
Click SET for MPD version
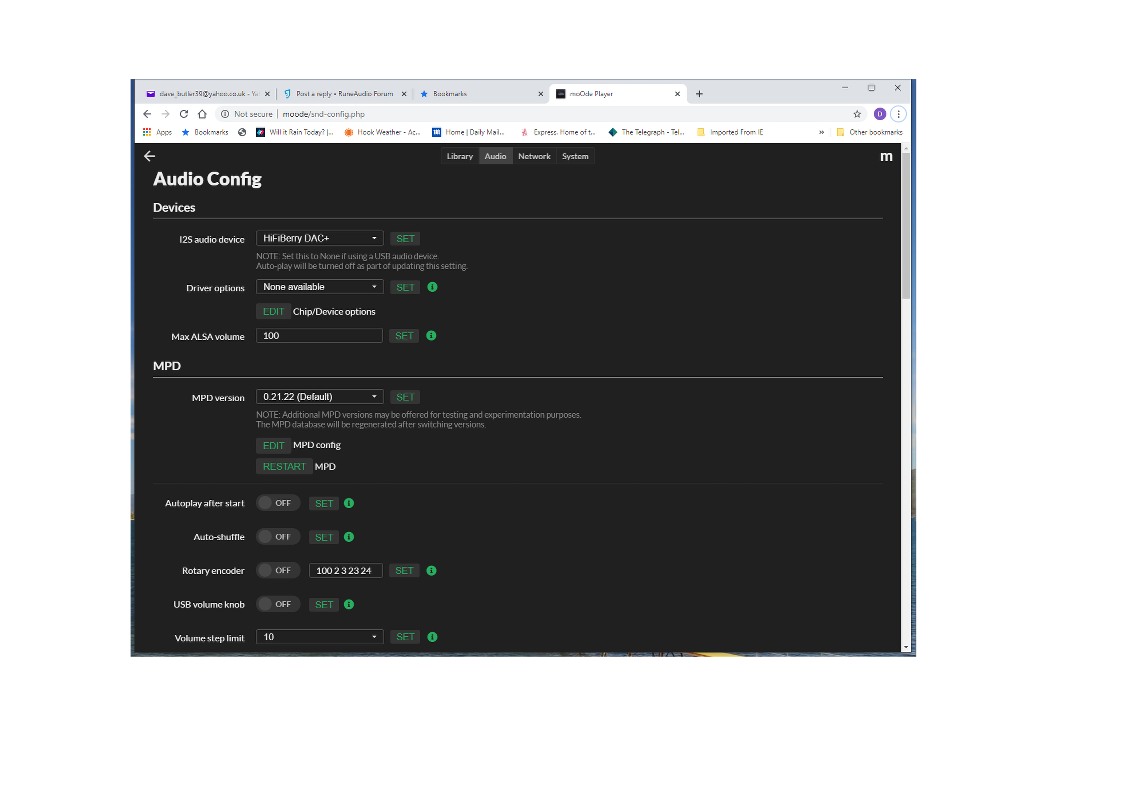pyautogui.click(x=405, y=397)
